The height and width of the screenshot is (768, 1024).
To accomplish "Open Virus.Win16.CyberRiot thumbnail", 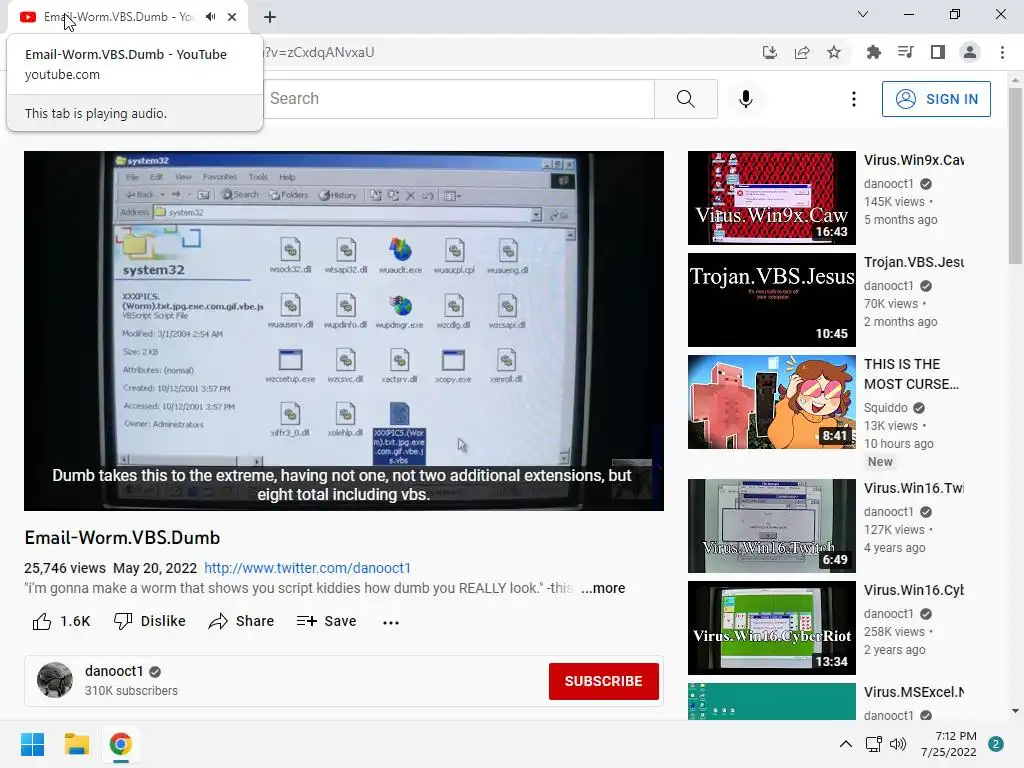I will tap(771, 628).
